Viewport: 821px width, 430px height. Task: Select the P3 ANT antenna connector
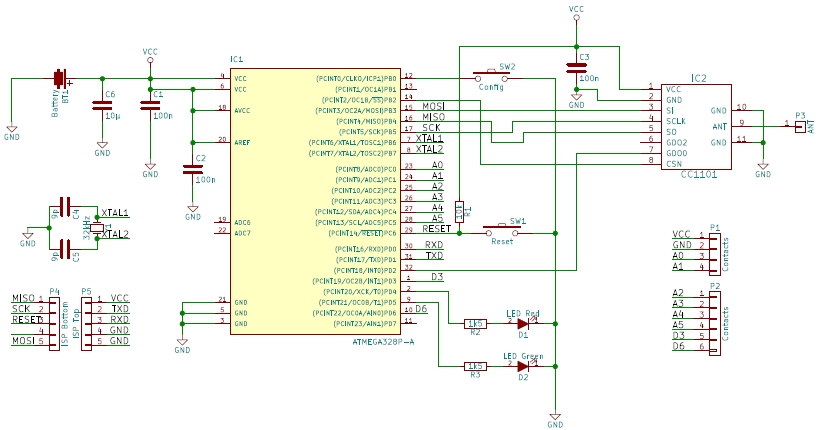(x=800, y=126)
